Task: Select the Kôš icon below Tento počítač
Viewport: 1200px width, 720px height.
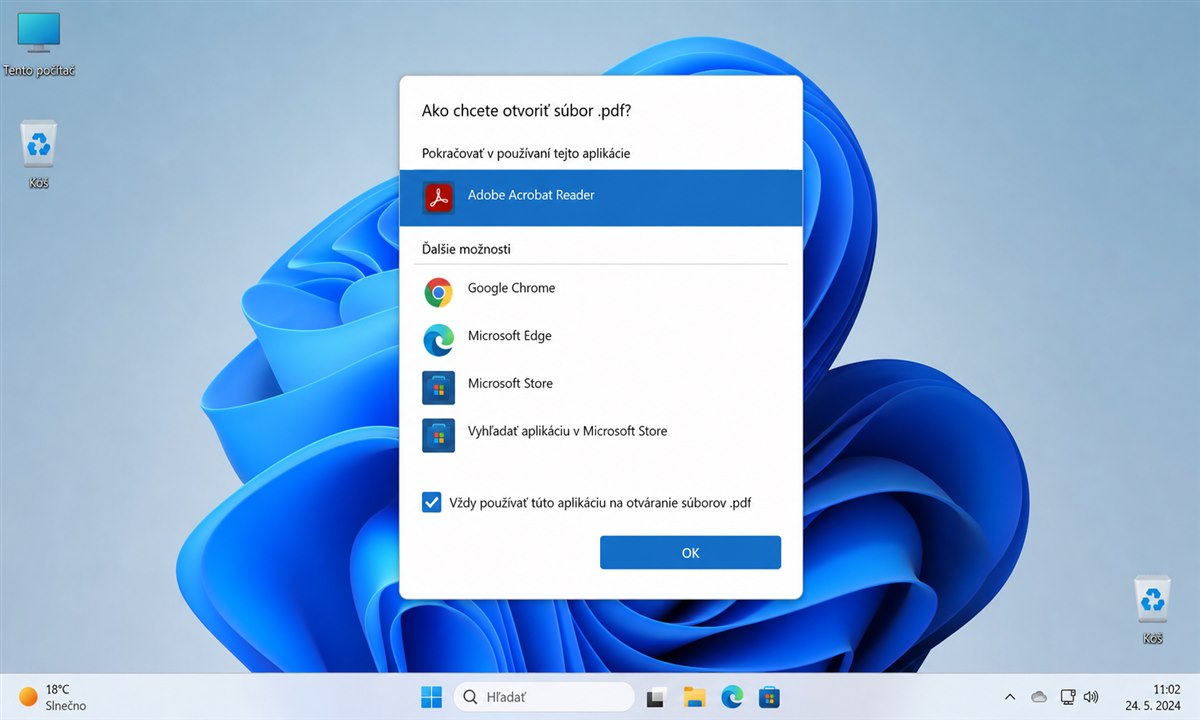Action: 39,156
